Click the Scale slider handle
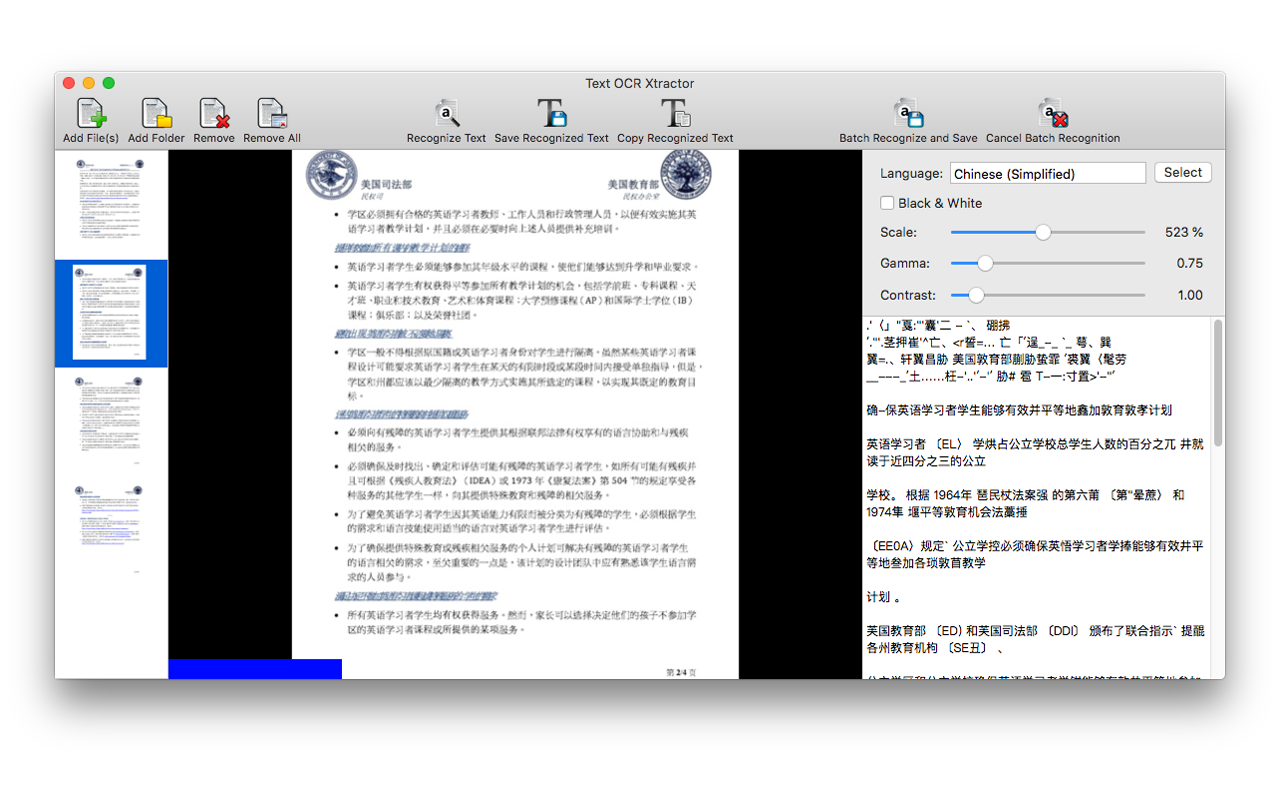 1043,232
